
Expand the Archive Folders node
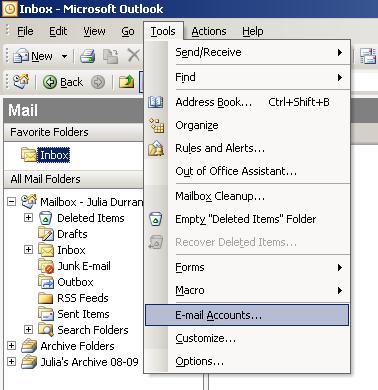(11, 345)
